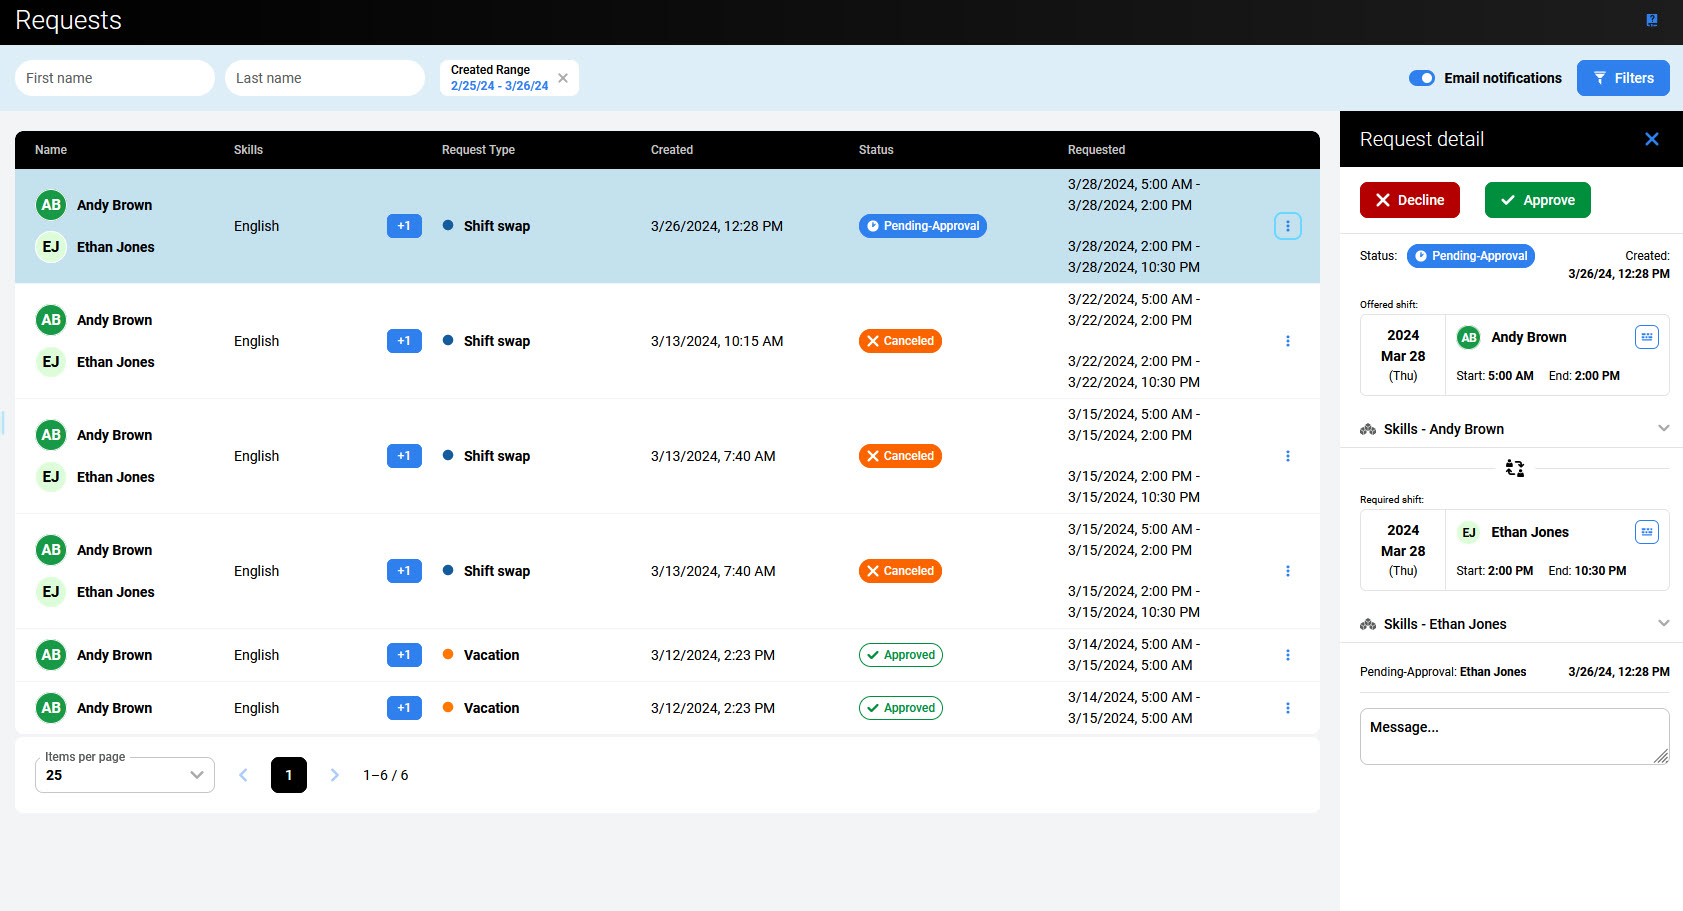Sort by Name column header

tap(51, 150)
